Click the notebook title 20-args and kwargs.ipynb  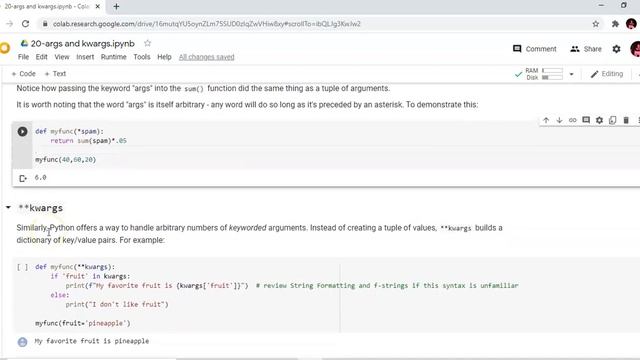pyautogui.click(x=82, y=43)
